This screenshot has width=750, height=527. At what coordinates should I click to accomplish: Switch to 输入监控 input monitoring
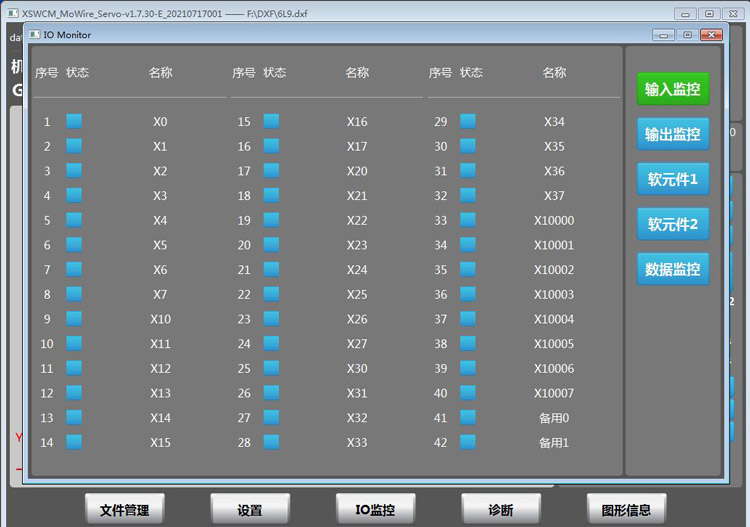pyautogui.click(x=673, y=89)
